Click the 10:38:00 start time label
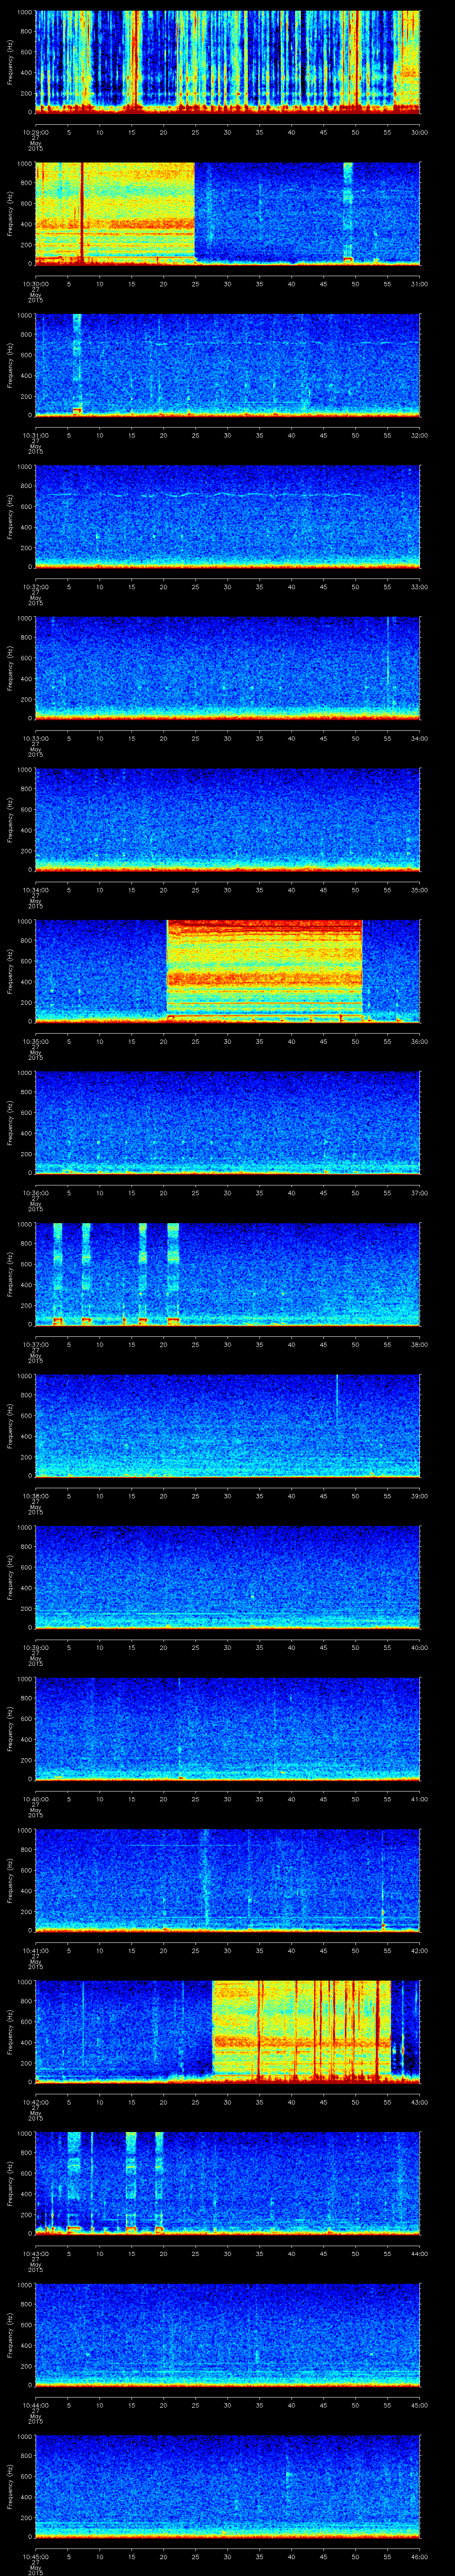Screen dimensions: 455x2576 (x=35, y=1496)
